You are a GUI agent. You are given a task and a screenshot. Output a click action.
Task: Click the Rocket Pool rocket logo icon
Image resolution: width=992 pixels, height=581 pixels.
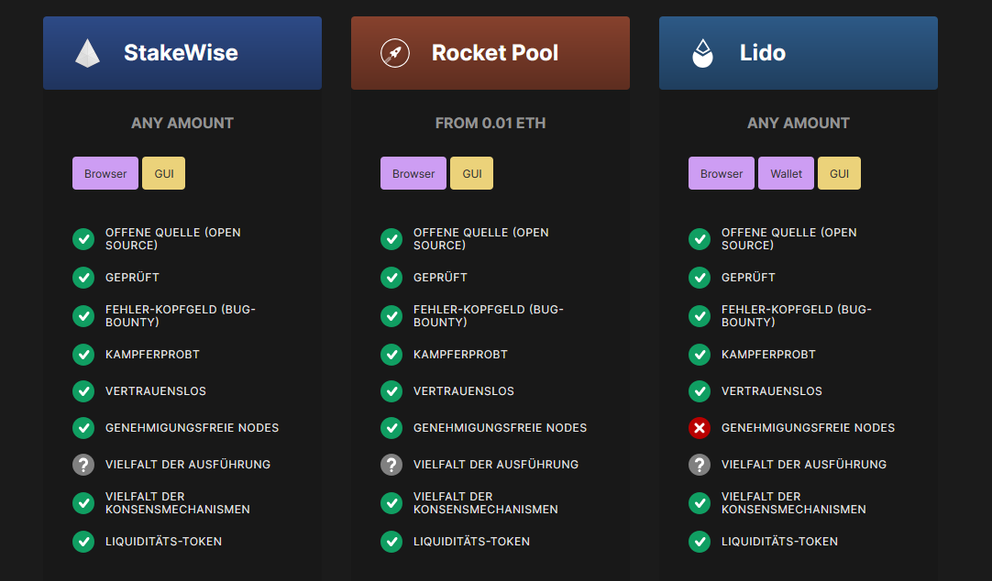[x=395, y=53]
